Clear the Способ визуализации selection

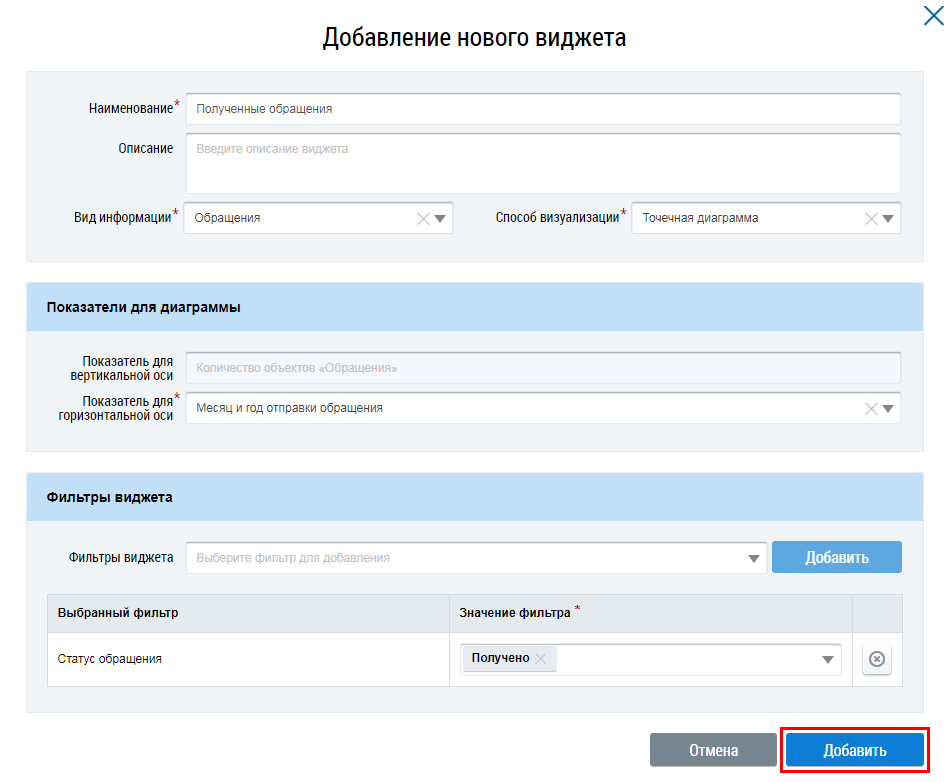point(871,218)
